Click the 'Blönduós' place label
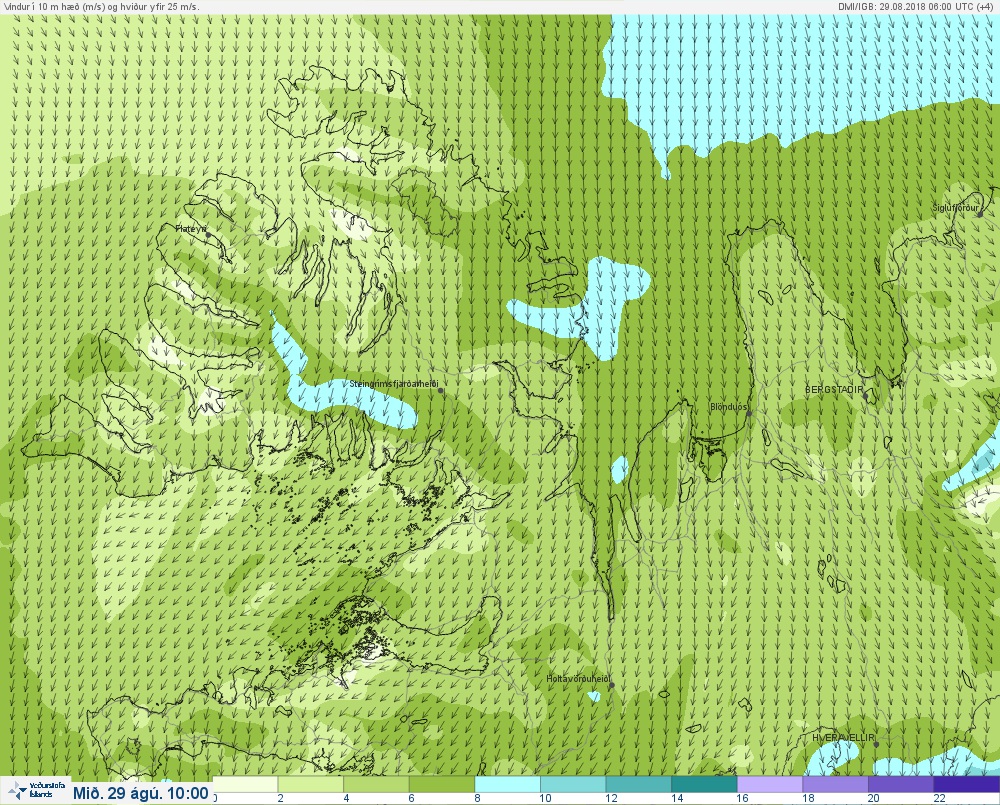The width and height of the screenshot is (1000, 805). pos(728,407)
